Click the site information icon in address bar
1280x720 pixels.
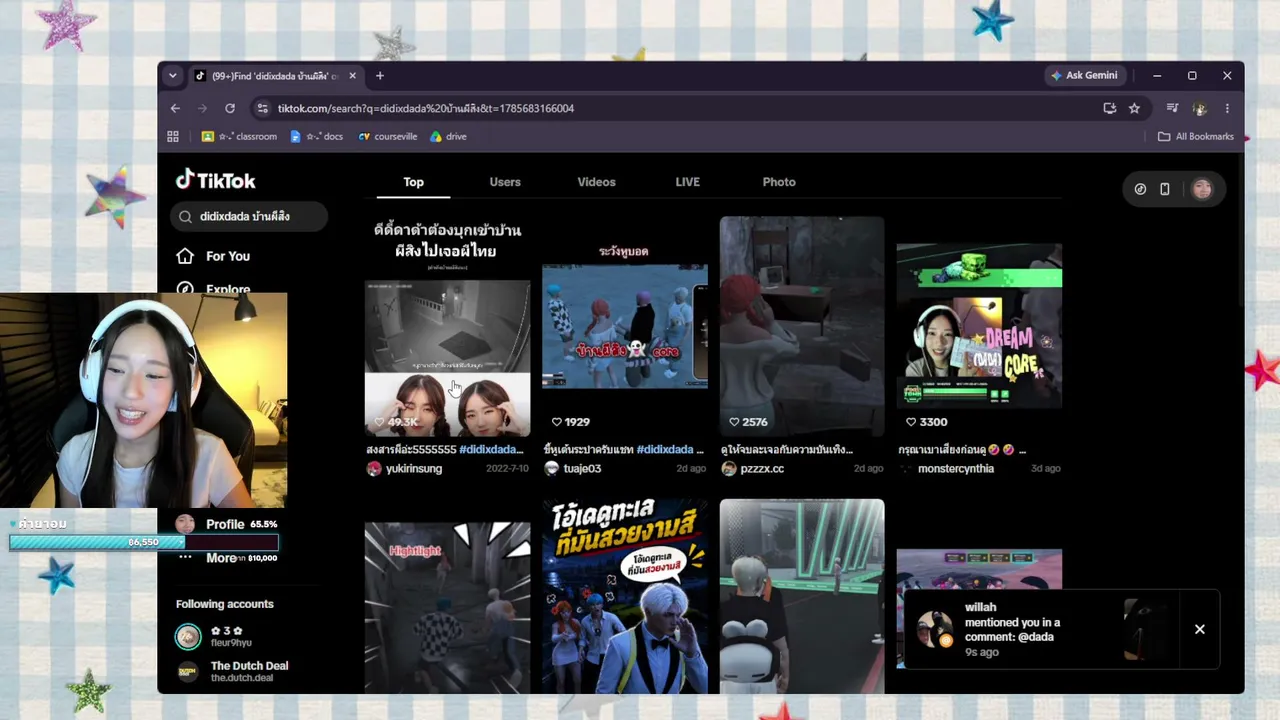[262, 108]
